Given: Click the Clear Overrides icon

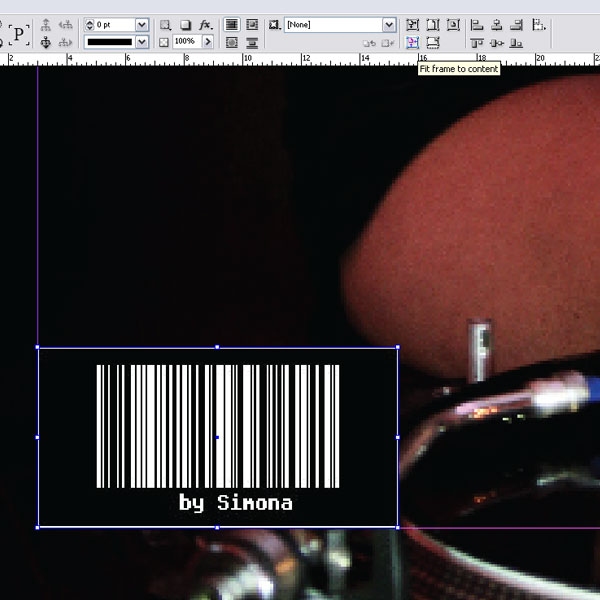Looking at the screenshot, I should 369,43.
